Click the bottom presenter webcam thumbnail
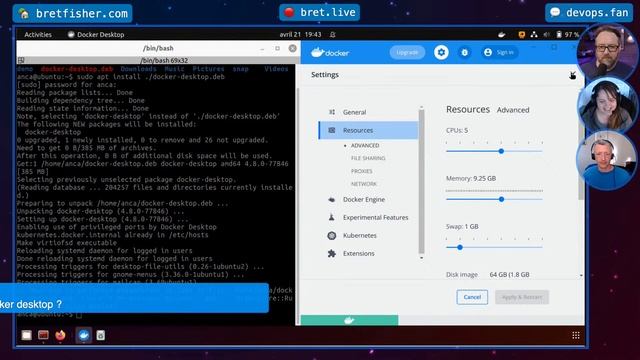Screen dimensions: 640x360 pyautogui.click(x=607, y=160)
